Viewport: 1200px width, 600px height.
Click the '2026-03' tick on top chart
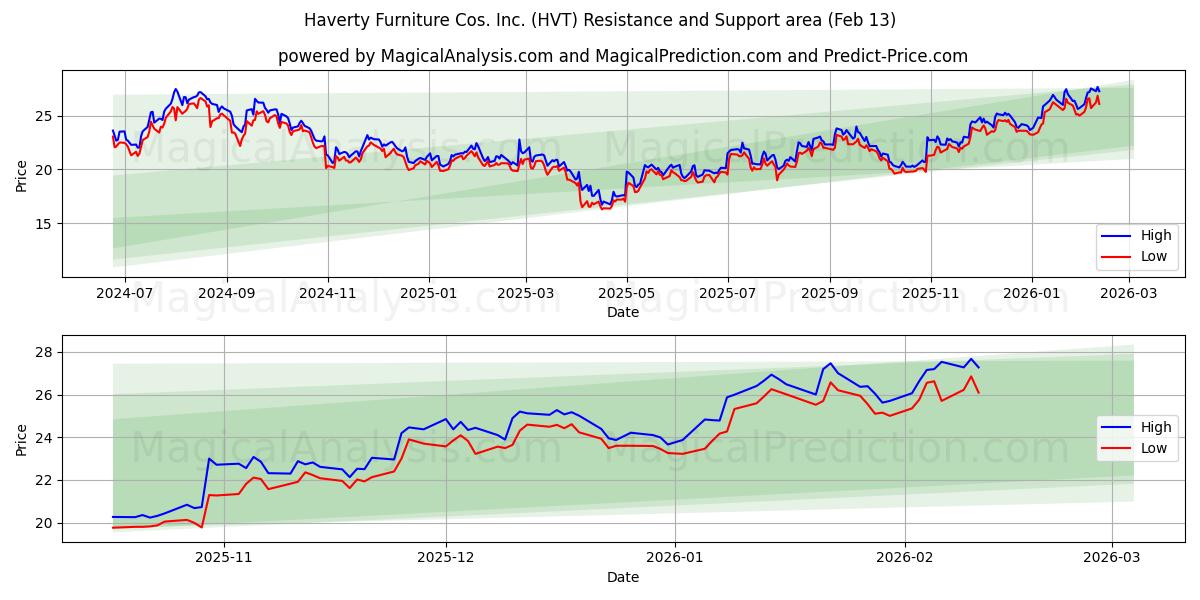pyautogui.click(x=1129, y=294)
